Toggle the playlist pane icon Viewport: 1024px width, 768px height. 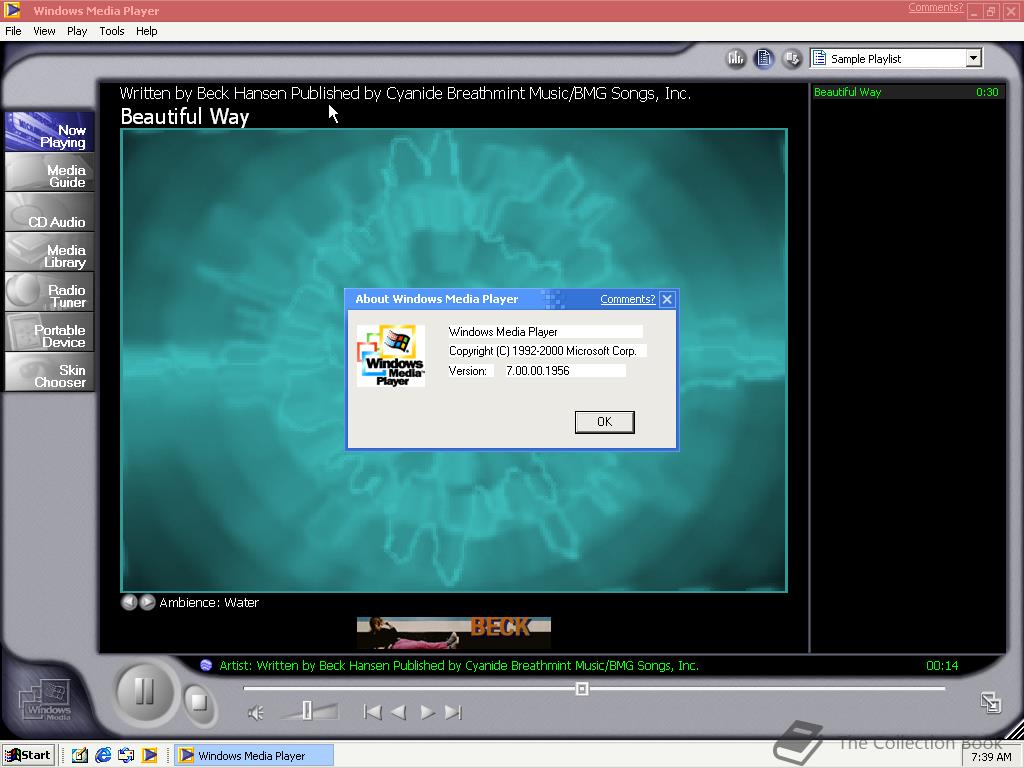(763, 58)
